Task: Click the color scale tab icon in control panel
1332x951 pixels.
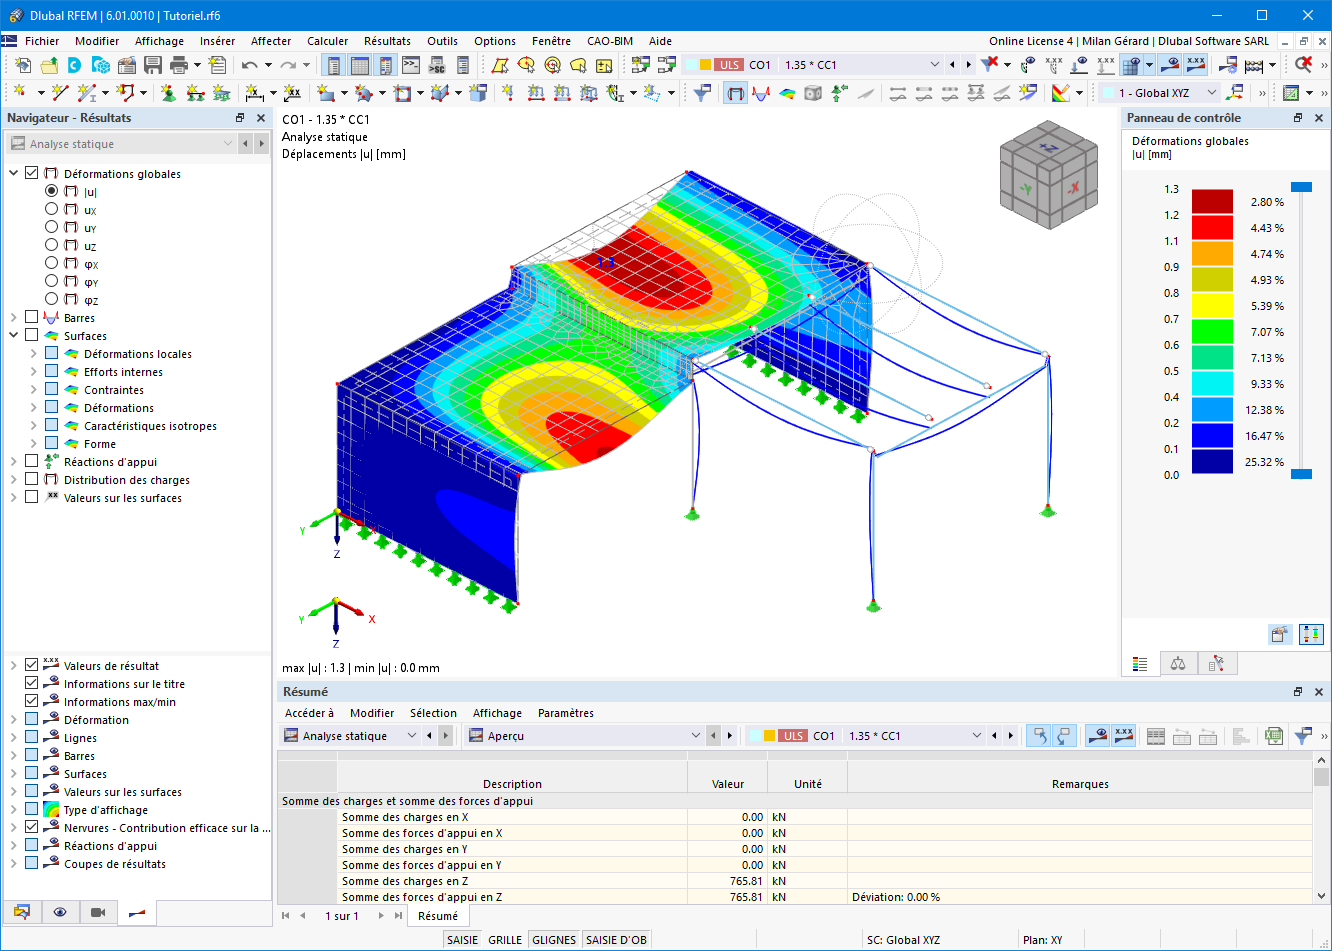Action: click(1140, 663)
